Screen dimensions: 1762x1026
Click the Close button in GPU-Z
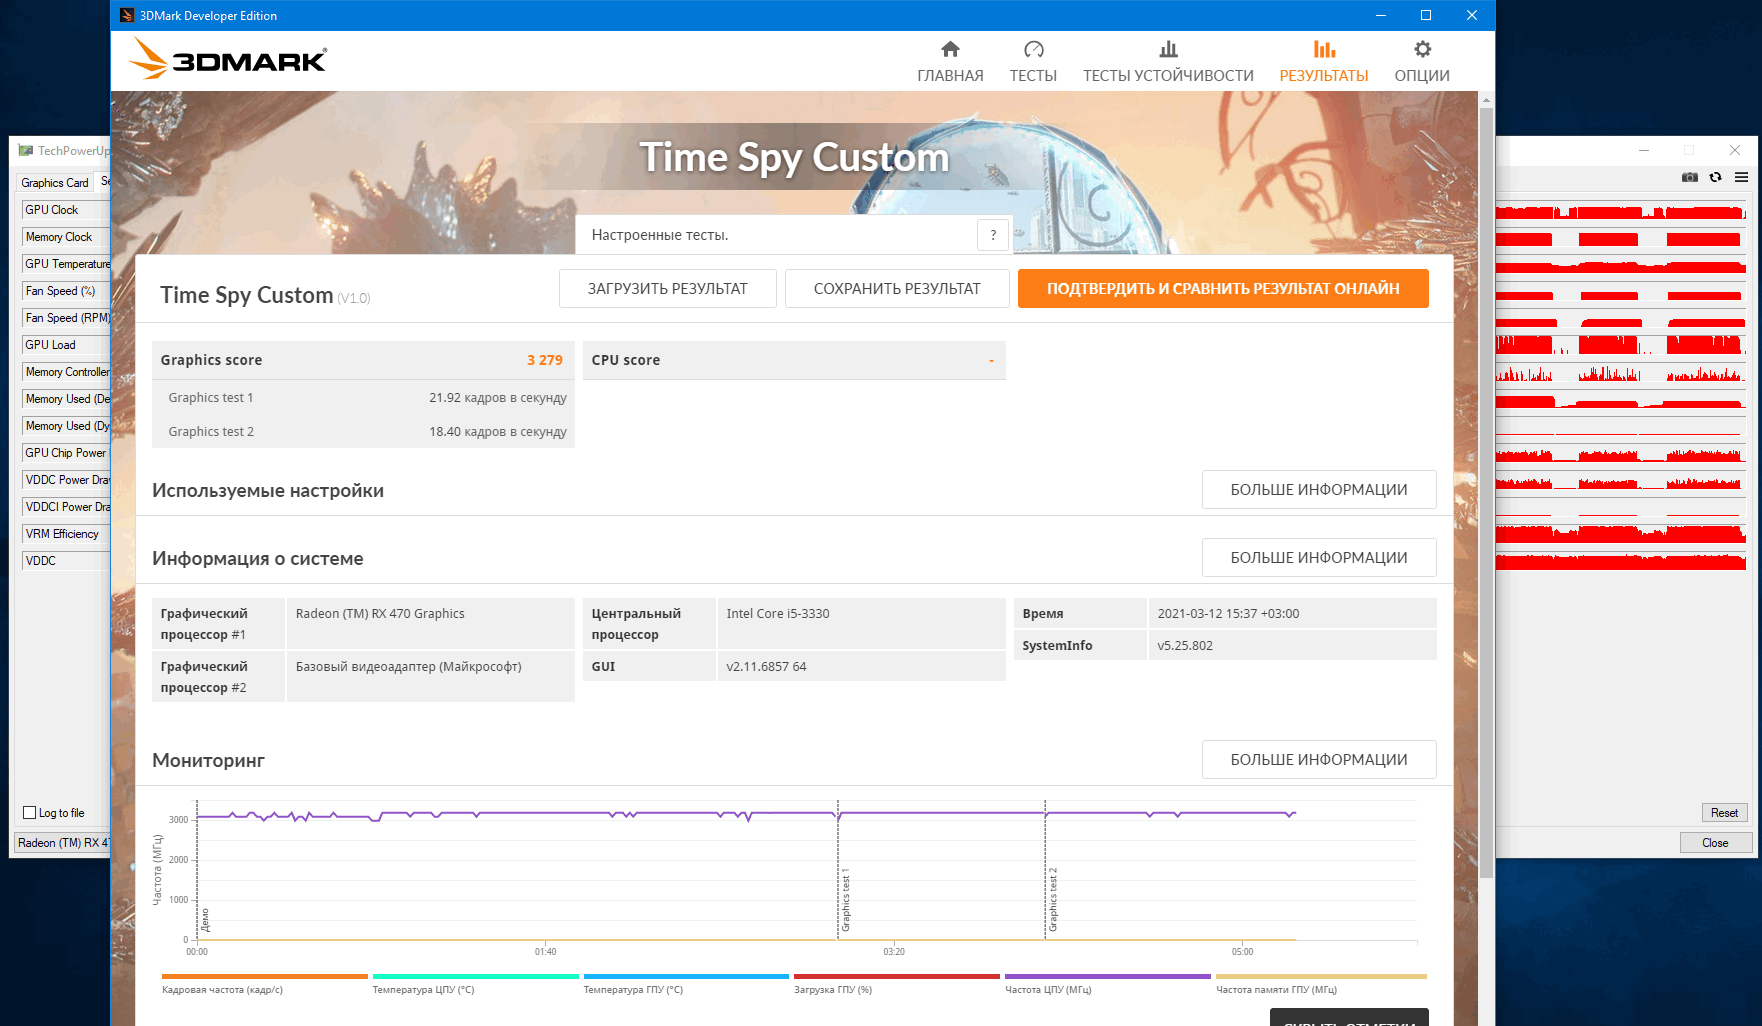[1716, 843]
